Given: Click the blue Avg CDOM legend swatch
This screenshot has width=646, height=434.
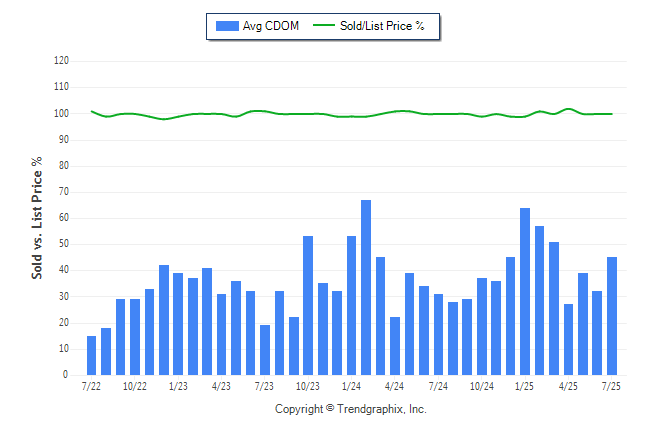Looking at the screenshot, I should (x=227, y=26).
